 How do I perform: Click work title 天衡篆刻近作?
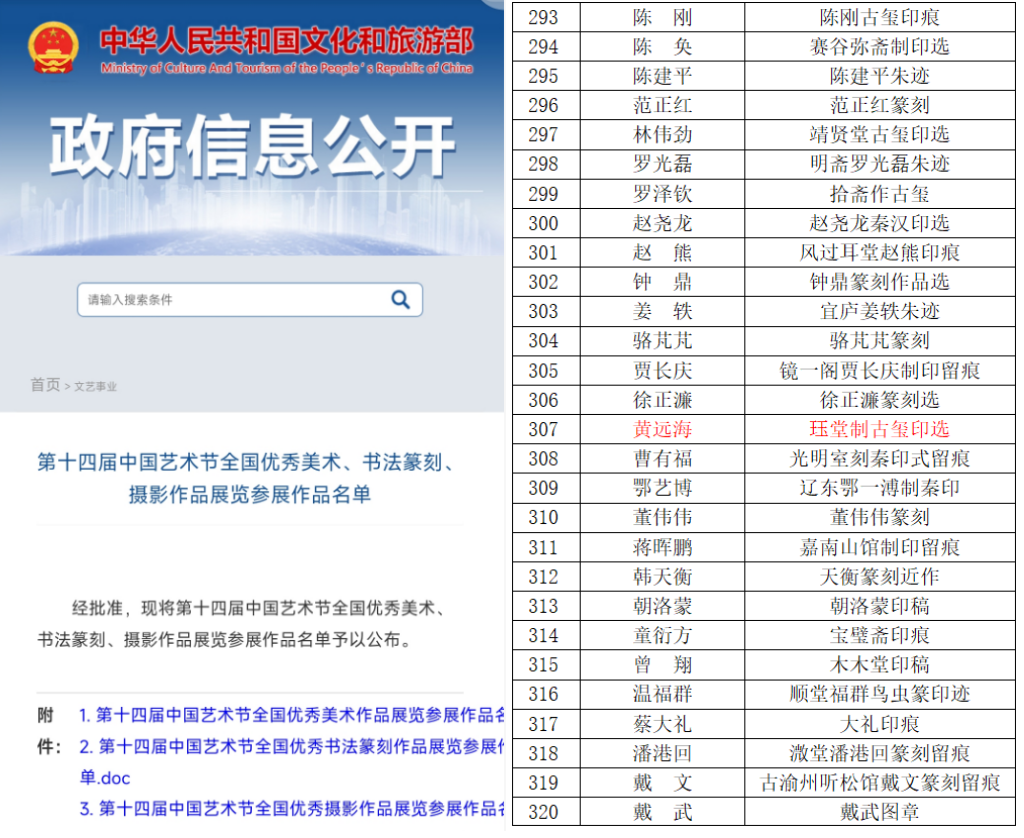click(879, 577)
